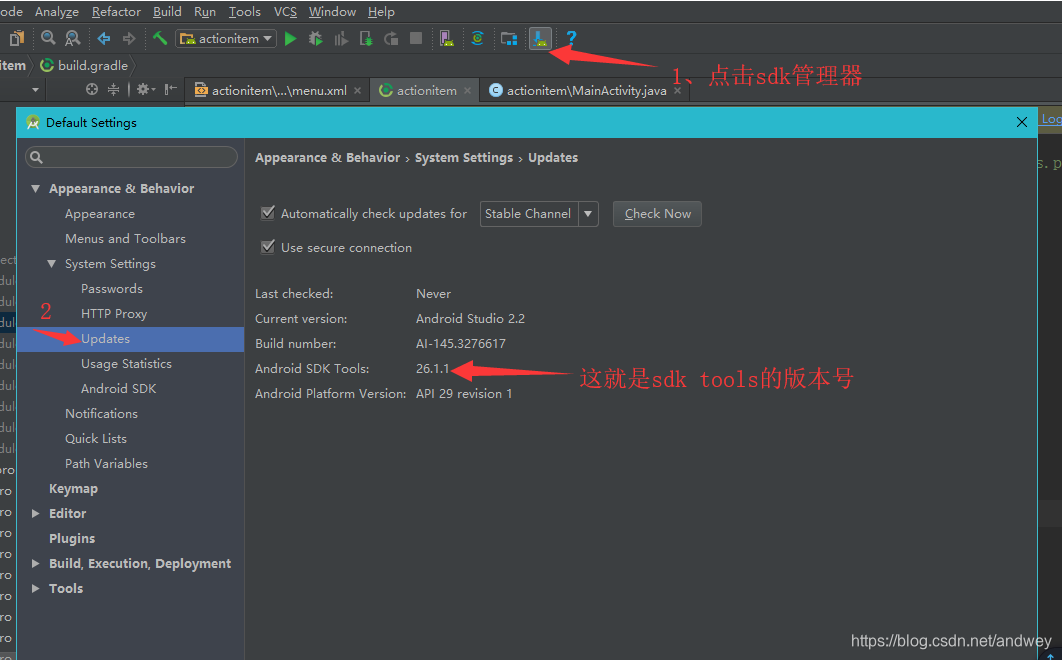Image resolution: width=1062 pixels, height=660 pixels.
Task: Navigate Back with the blue arrow
Action: tap(104, 39)
